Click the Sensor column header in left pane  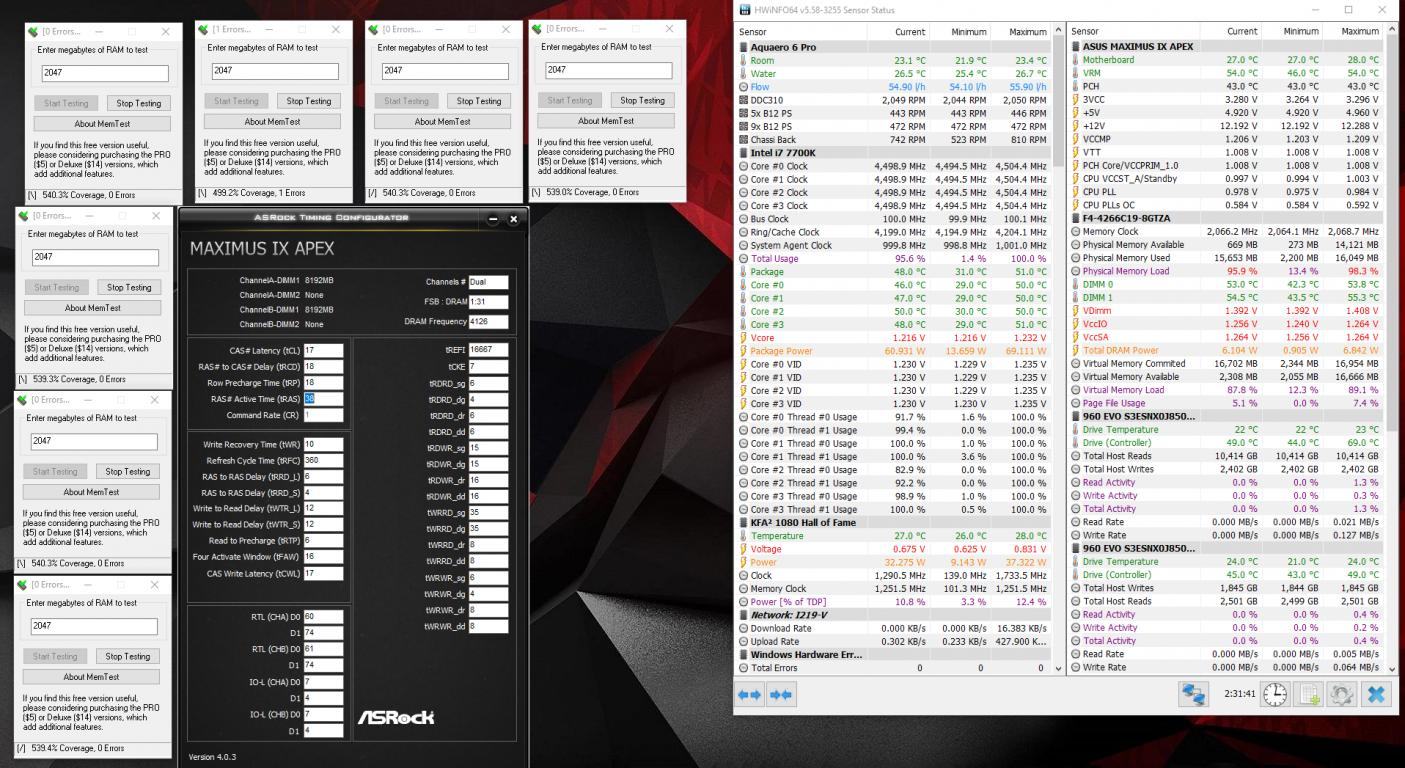point(801,32)
